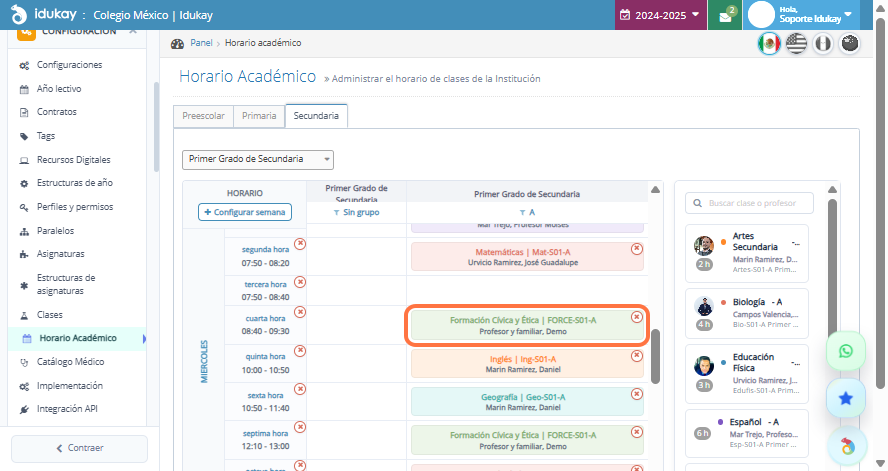Delete septima hora Formación Cívica y Ética block

coord(637,432)
